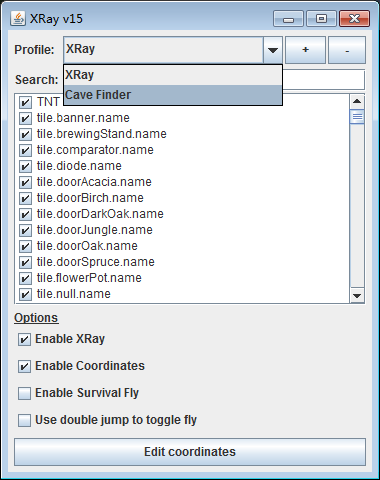Toggle tile.doorOak.name checkbox

tap(25, 246)
